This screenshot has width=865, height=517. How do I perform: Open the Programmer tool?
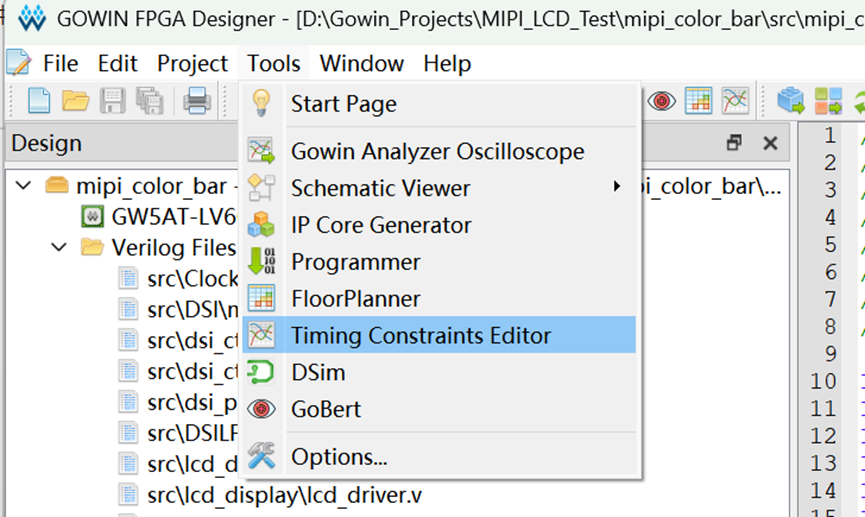pyautogui.click(x=439, y=262)
